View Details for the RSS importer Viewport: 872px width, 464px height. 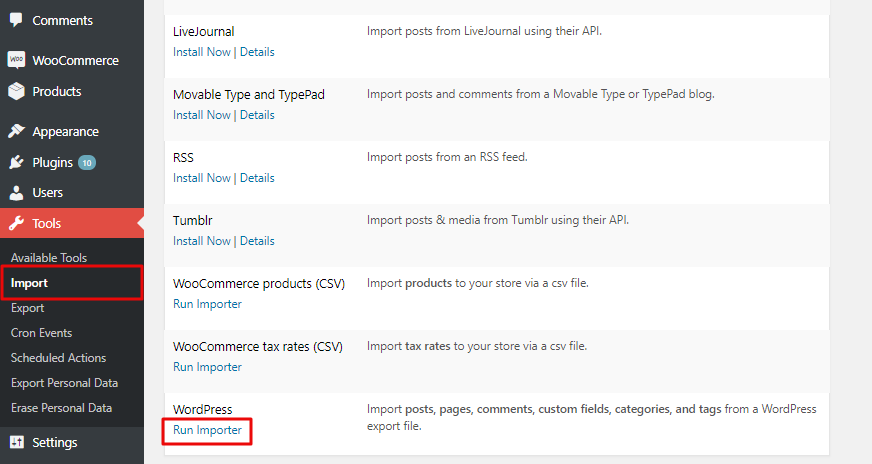257,178
